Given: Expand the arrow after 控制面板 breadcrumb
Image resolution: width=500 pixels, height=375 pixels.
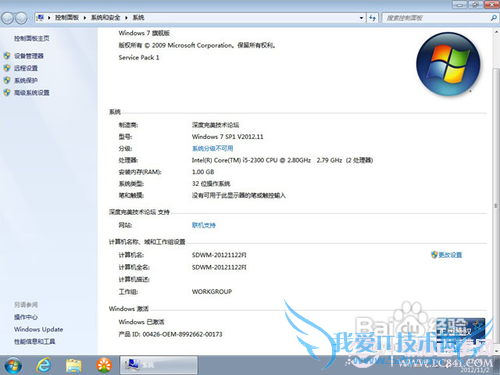Looking at the screenshot, I should click(85, 18).
